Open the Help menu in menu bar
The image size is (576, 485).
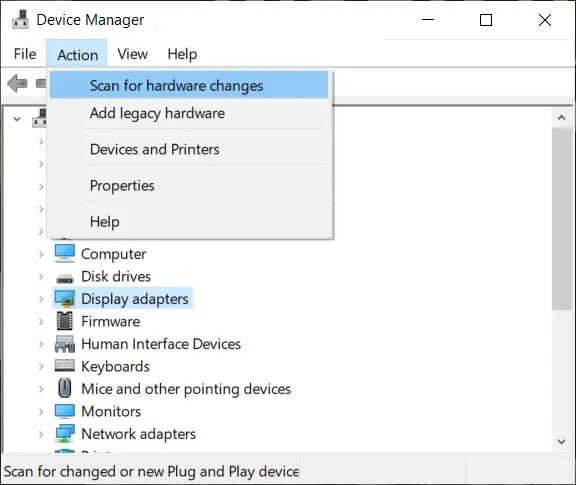coord(182,54)
